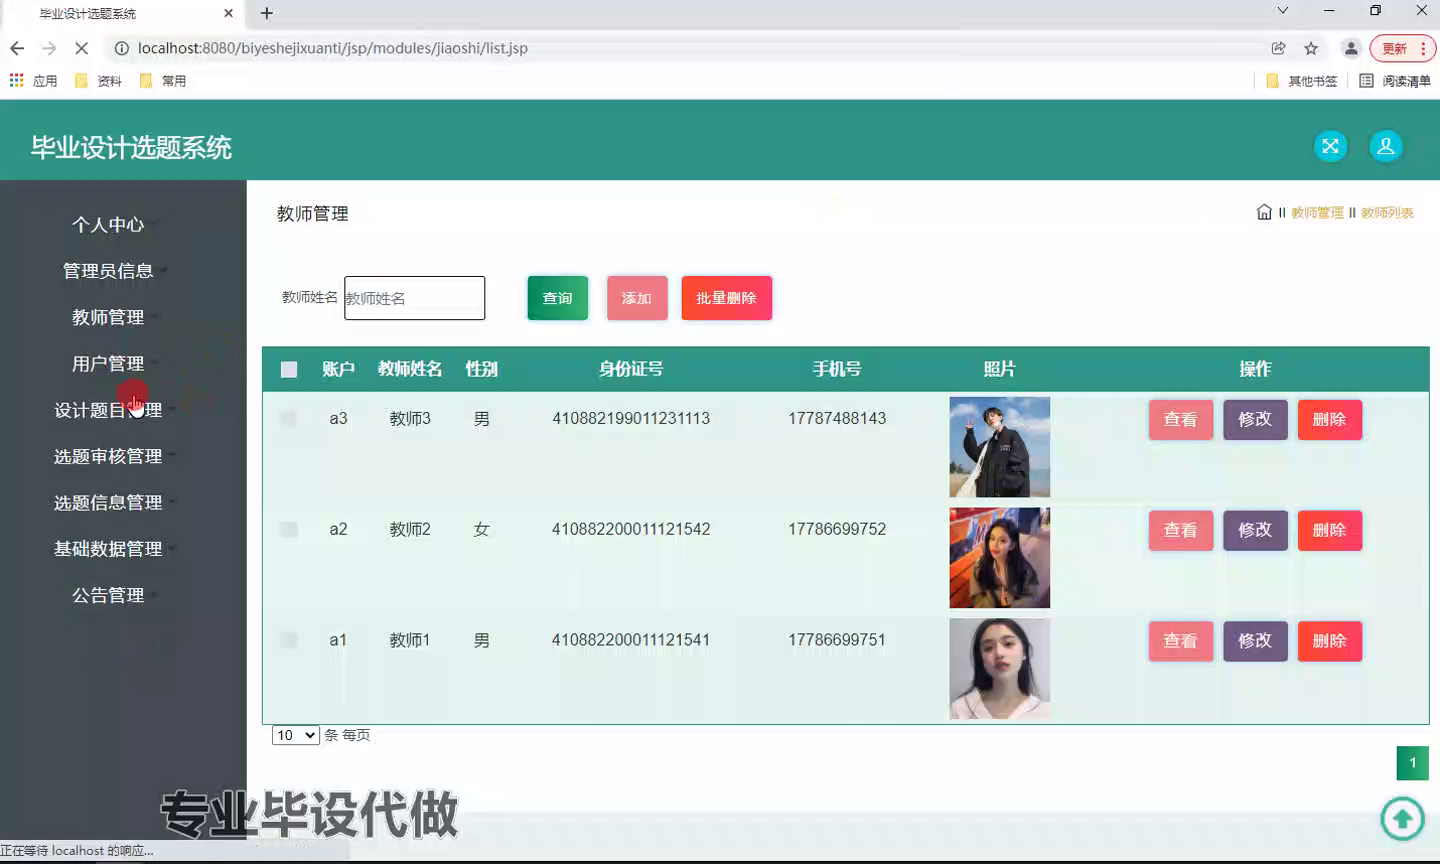Click the 手机号 column header
Image resolution: width=1440 pixels, height=864 pixels.
tap(837, 369)
